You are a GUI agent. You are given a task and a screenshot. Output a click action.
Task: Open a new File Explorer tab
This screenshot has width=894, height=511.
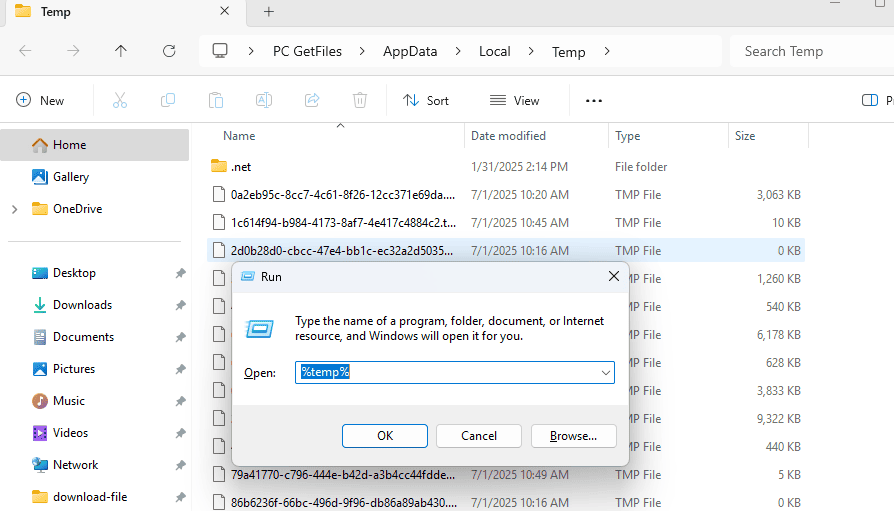[x=269, y=11]
